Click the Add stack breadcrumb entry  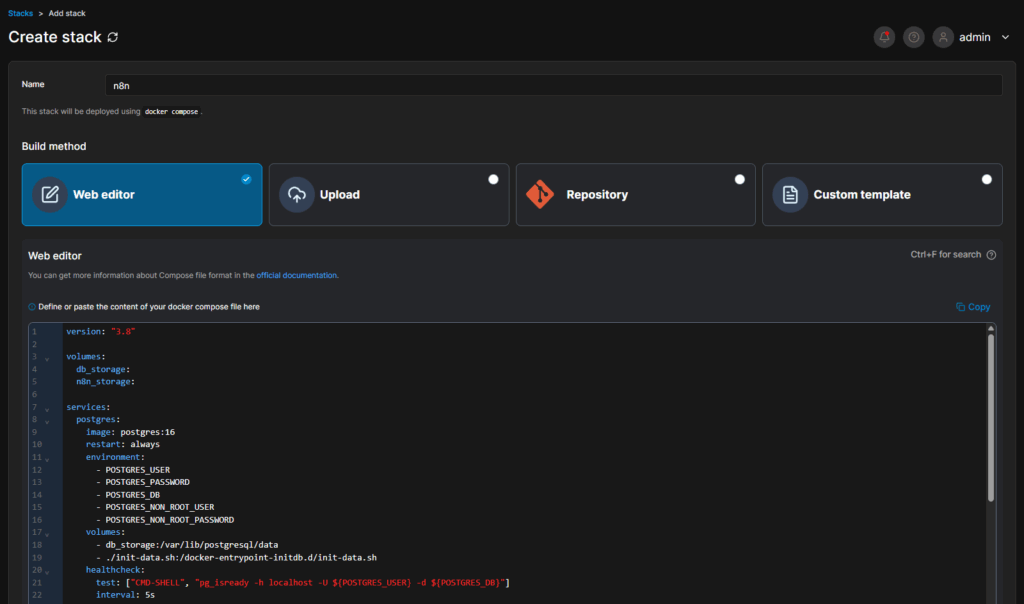(x=66, y=13)
